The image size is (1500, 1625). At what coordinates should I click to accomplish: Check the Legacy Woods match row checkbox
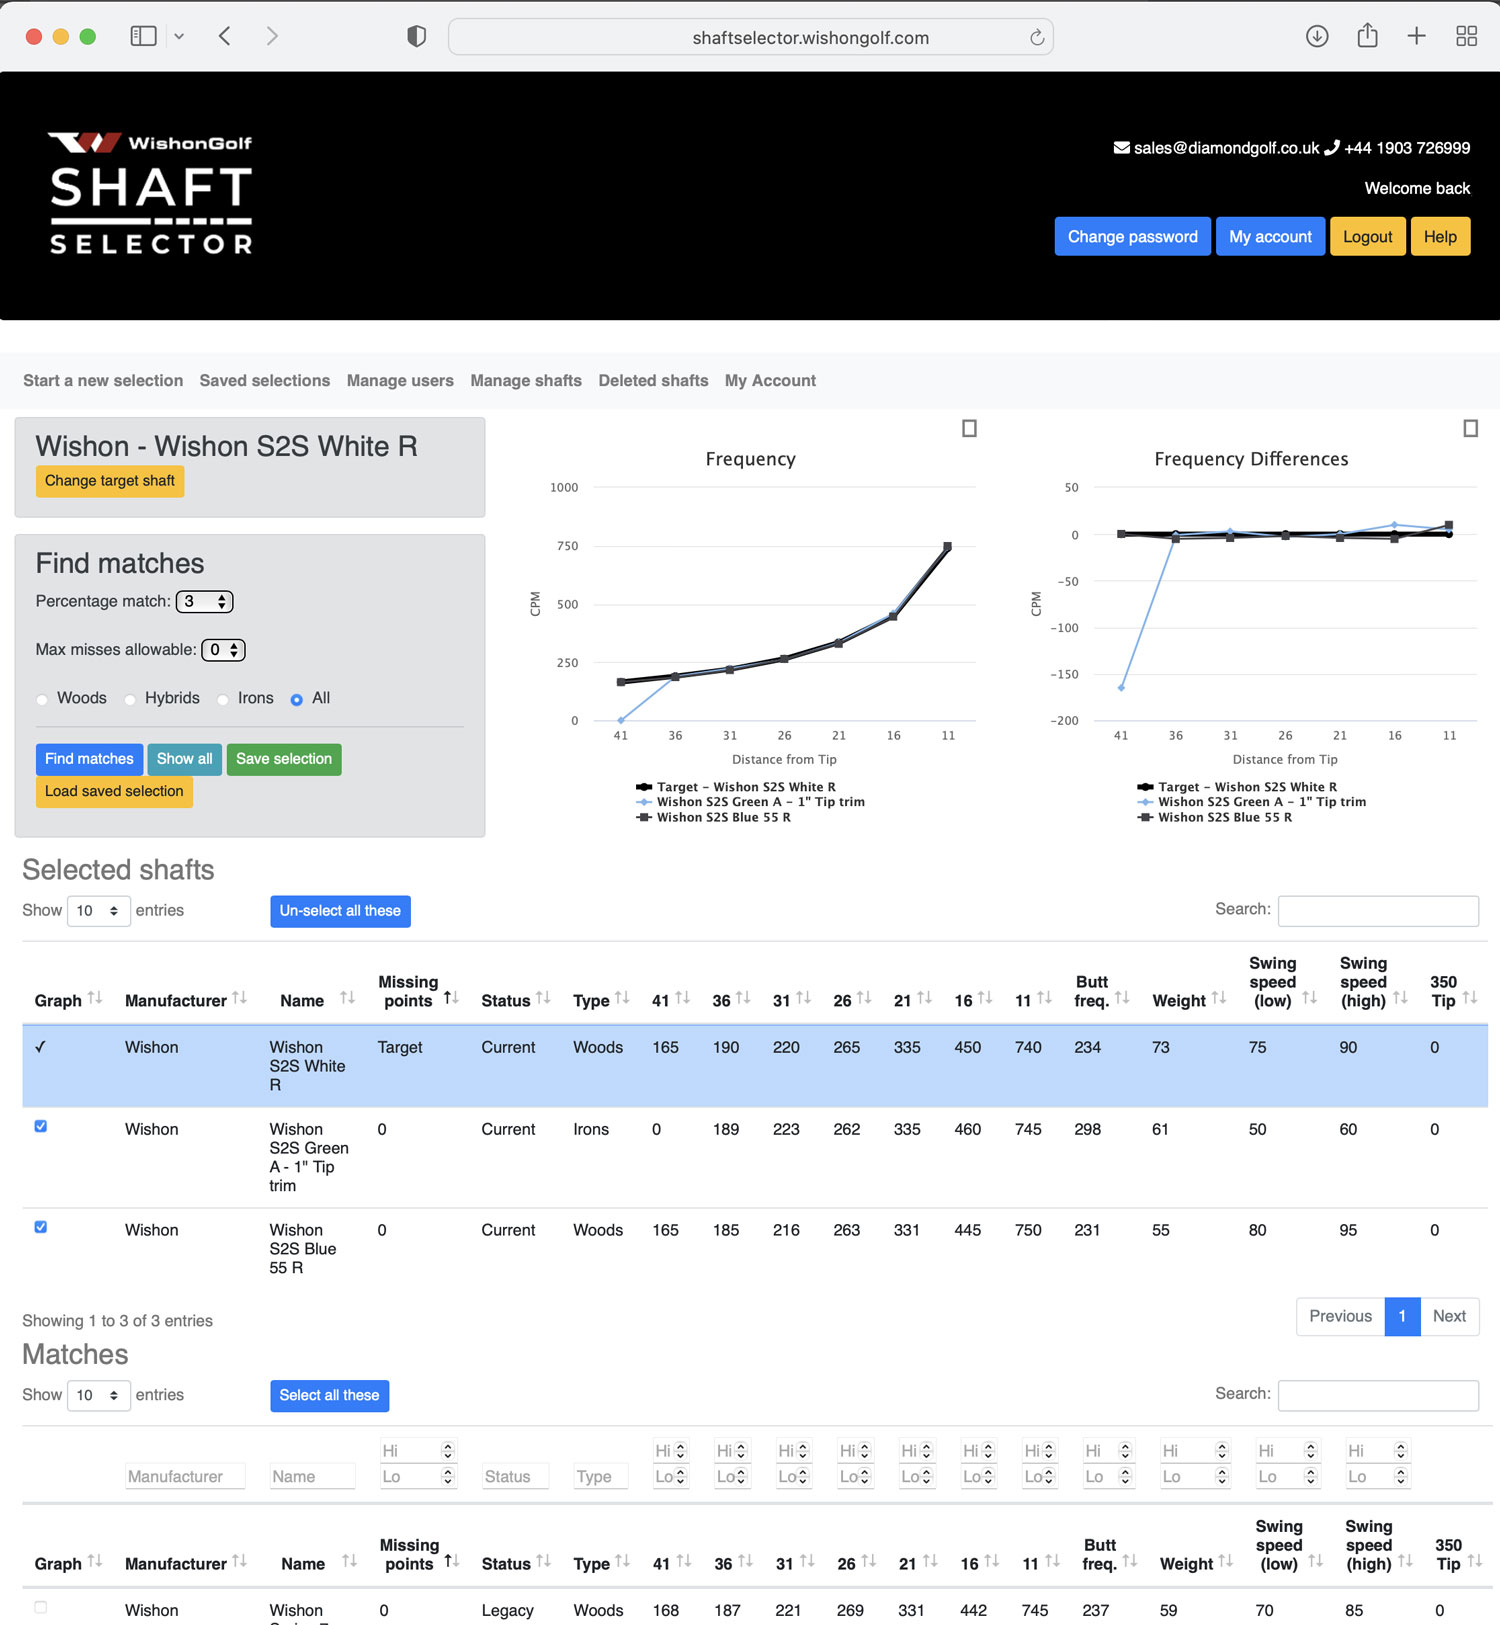[41, 1608]
